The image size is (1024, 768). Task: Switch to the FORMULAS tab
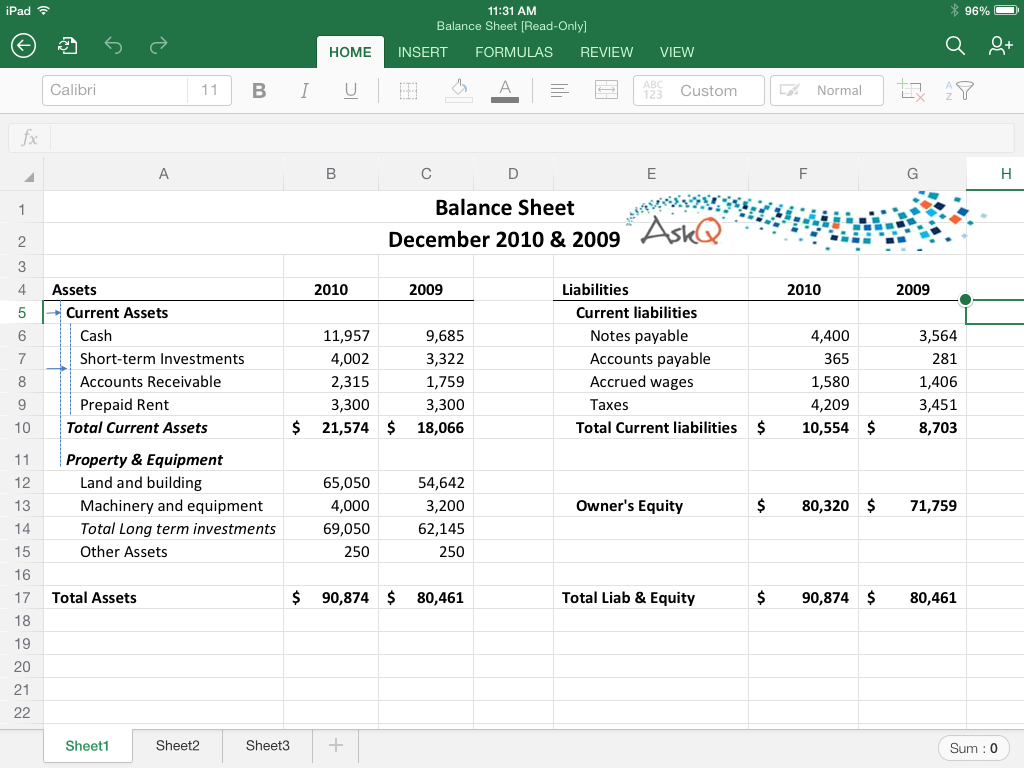coord(513,52)
